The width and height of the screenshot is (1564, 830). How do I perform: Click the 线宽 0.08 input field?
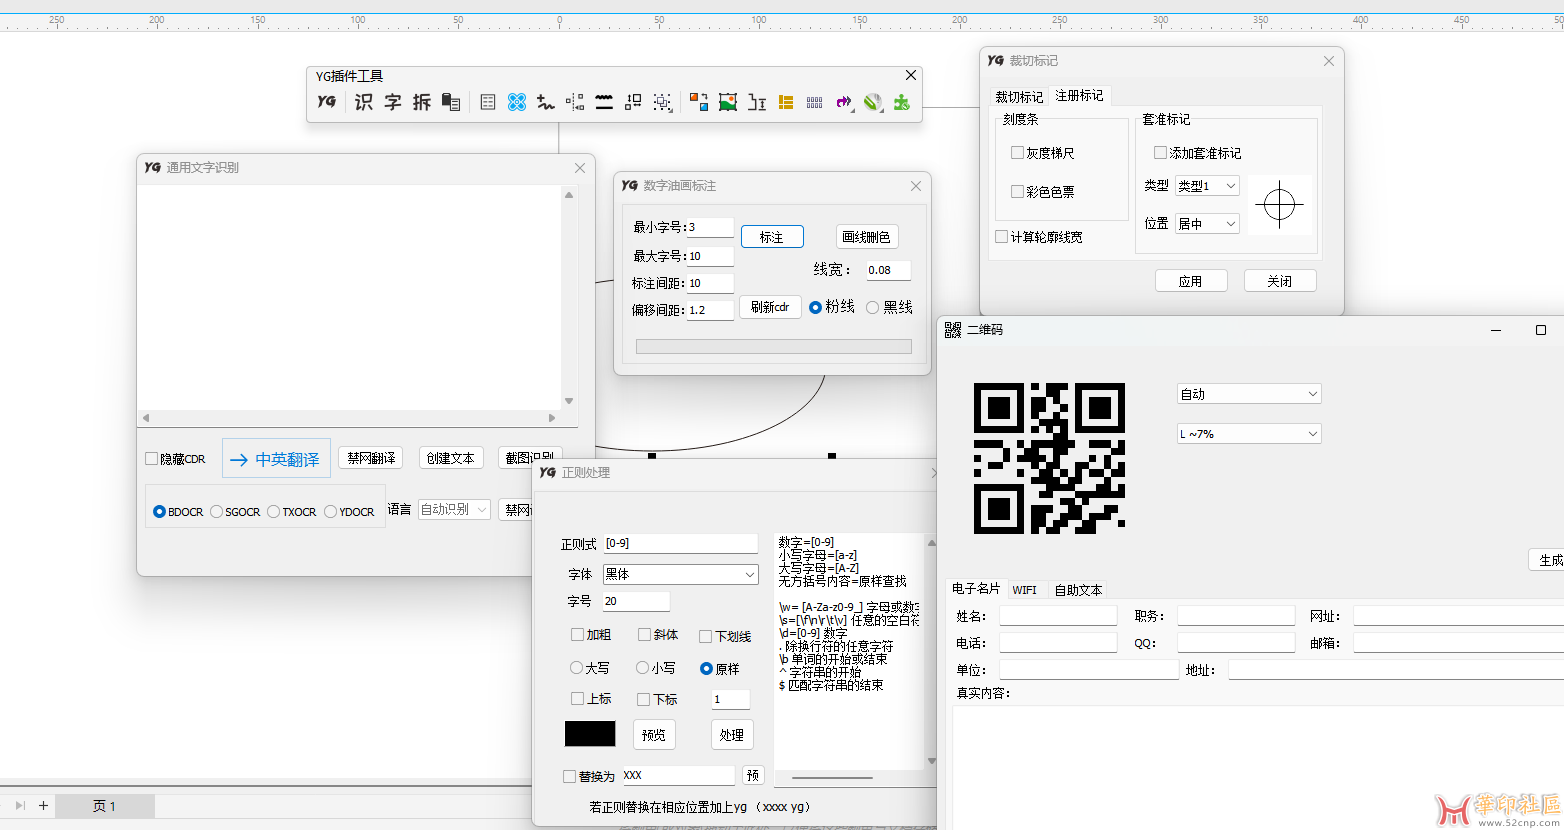888,270
